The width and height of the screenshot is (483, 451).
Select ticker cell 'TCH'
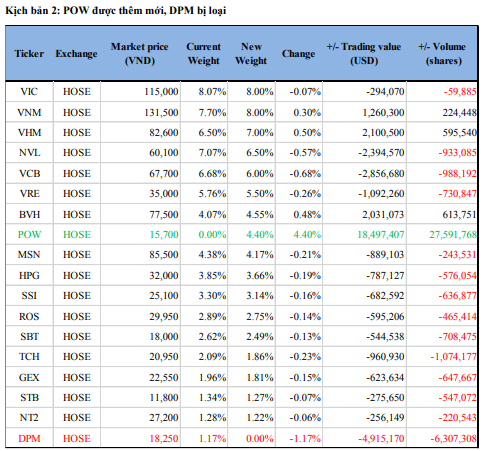coord(29,357)
